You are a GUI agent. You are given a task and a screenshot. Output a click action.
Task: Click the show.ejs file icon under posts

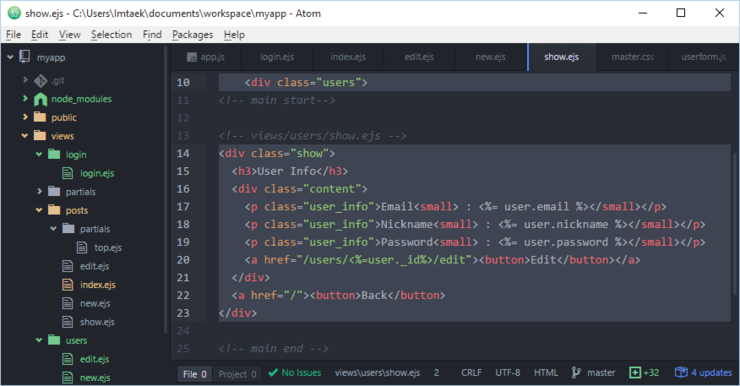pyautogui.click(x=67, y=322)
